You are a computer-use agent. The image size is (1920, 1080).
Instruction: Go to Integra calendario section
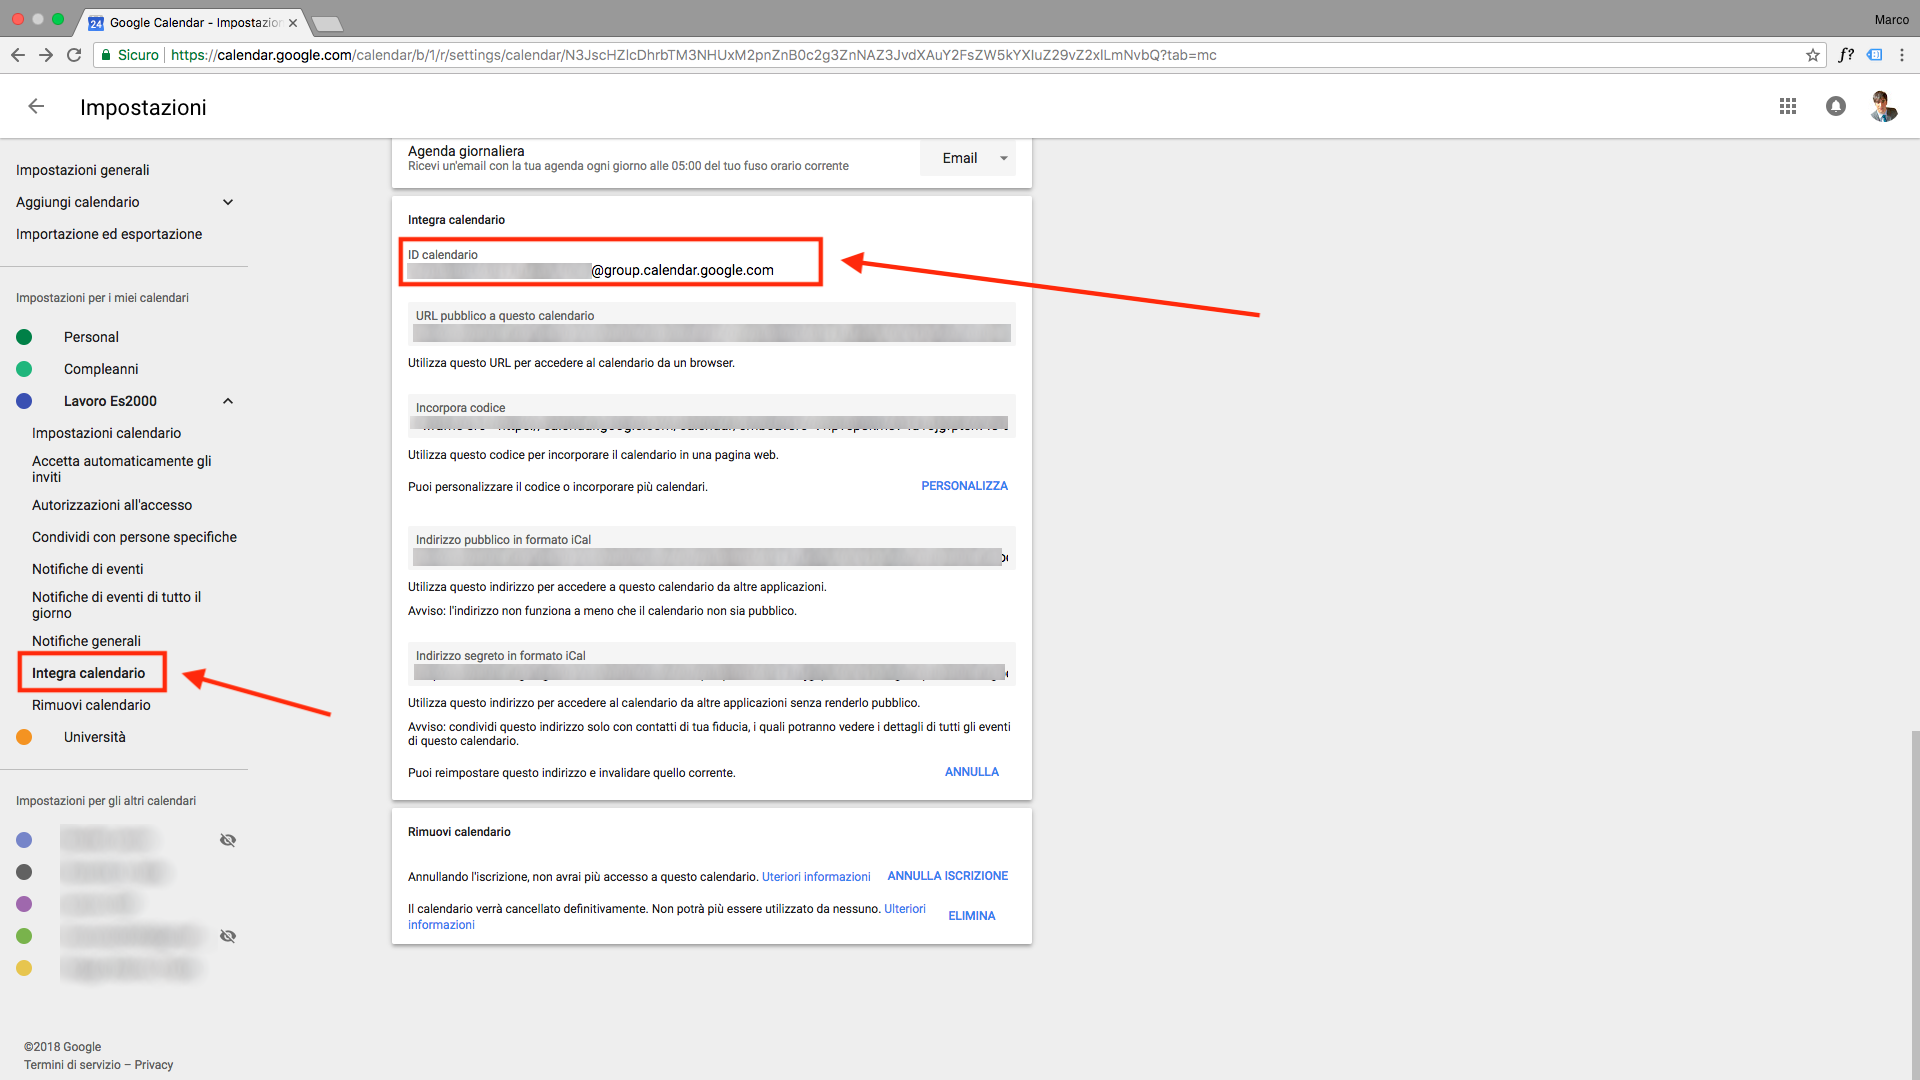pos(88,673)
